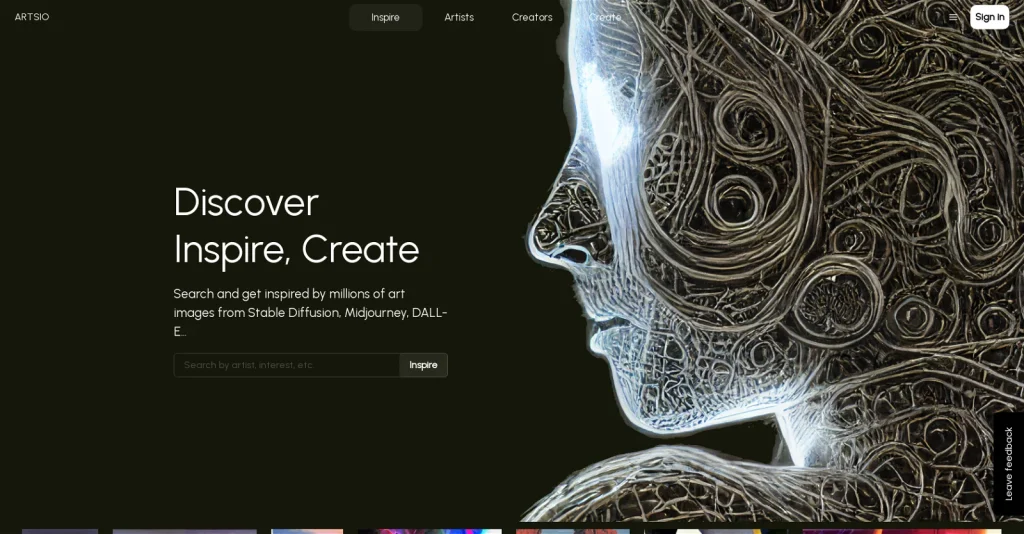Open the first gray gallery thumbnail
1024x534 pixels.
coord(60,531)
